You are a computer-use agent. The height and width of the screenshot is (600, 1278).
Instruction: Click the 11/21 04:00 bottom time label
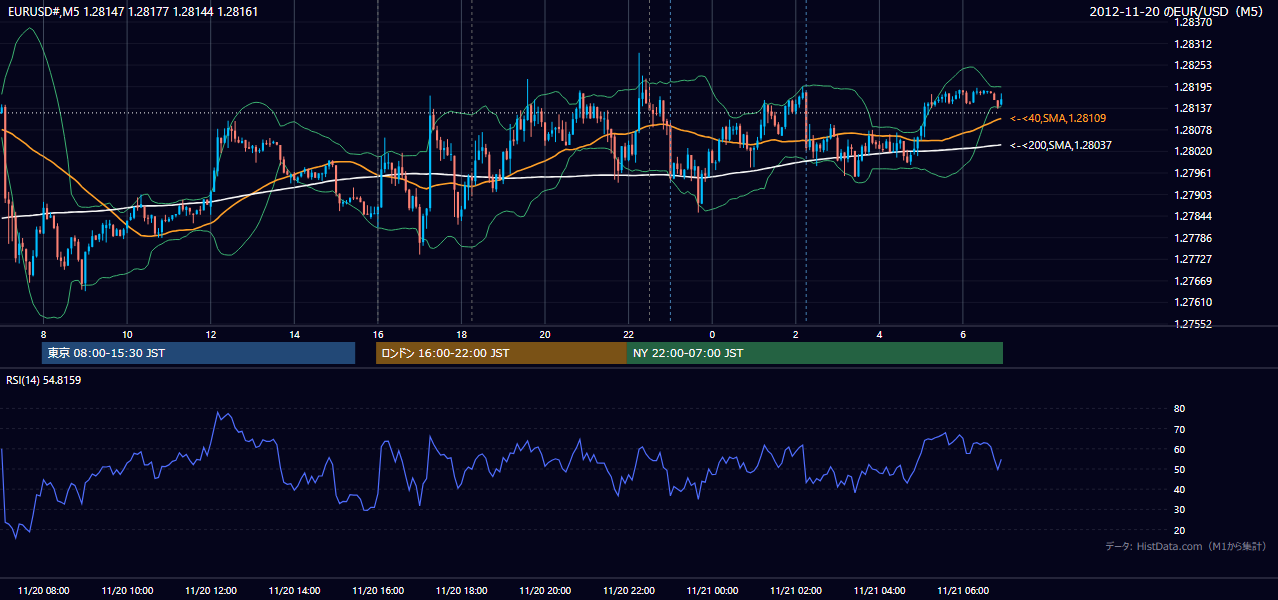pos(879,591)
